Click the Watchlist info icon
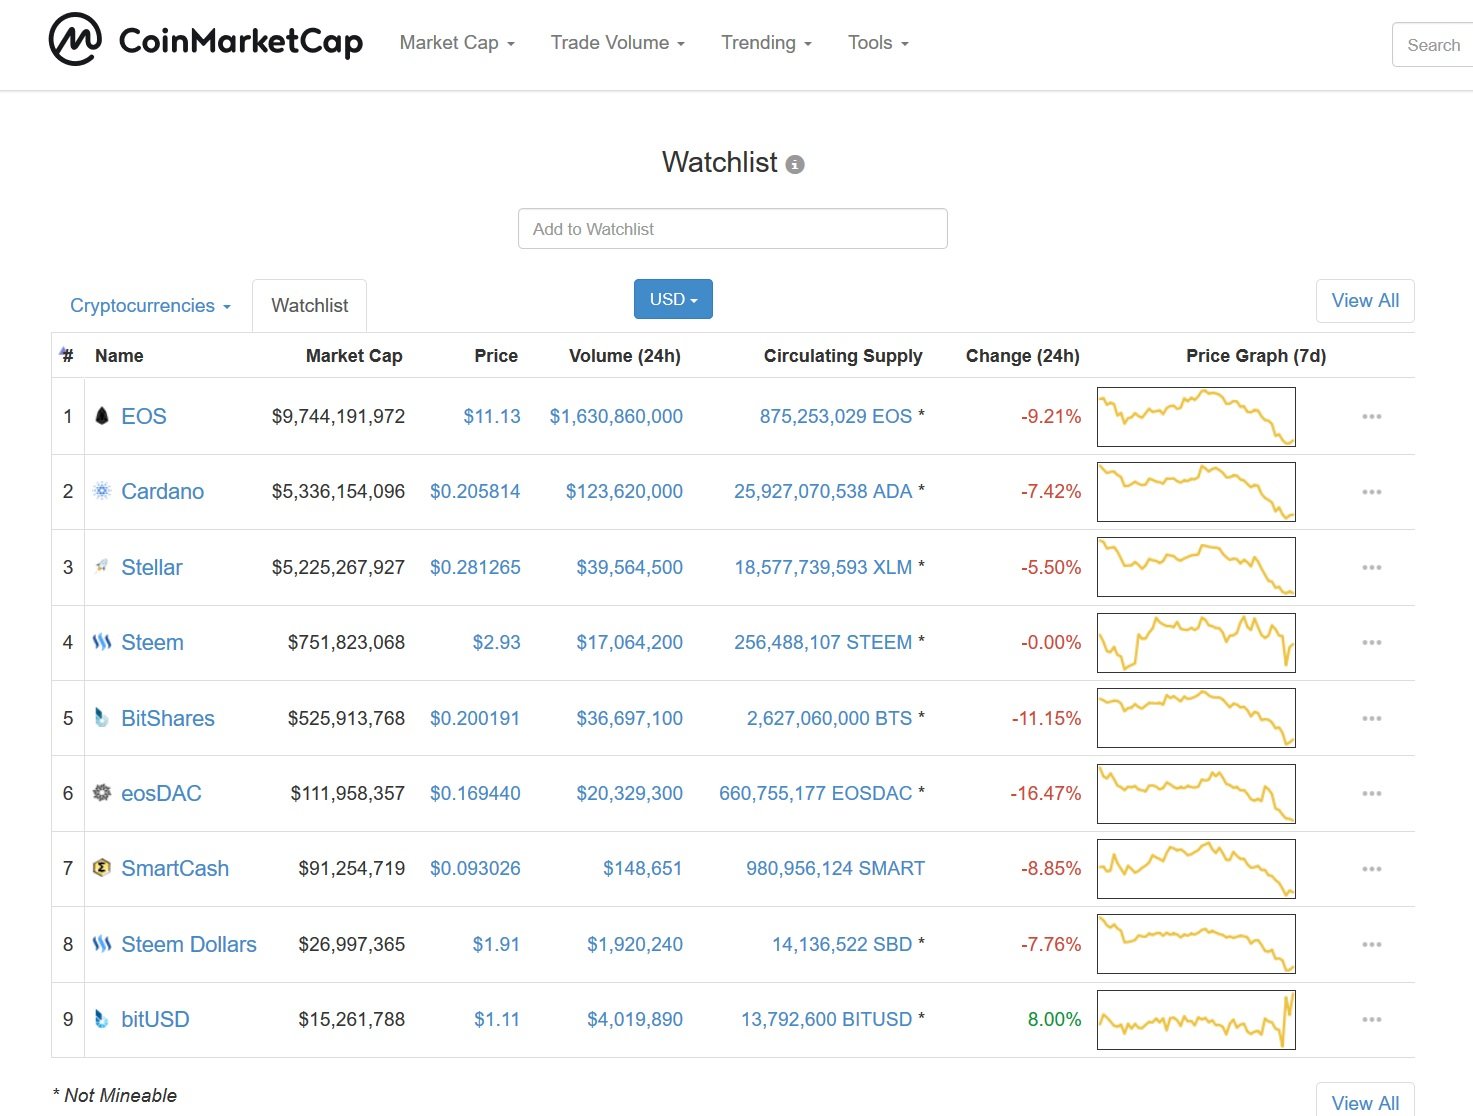This screenshot has height=1116, width=1473. pos(795,164)
